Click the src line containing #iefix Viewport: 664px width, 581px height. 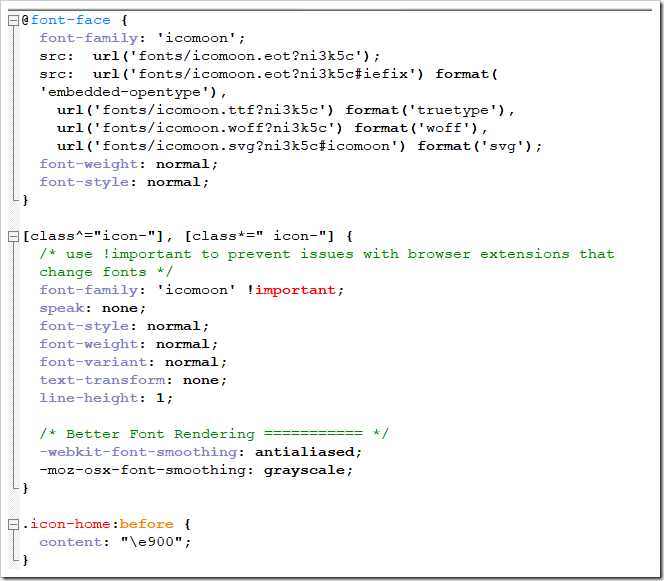(x=268, y=74)
